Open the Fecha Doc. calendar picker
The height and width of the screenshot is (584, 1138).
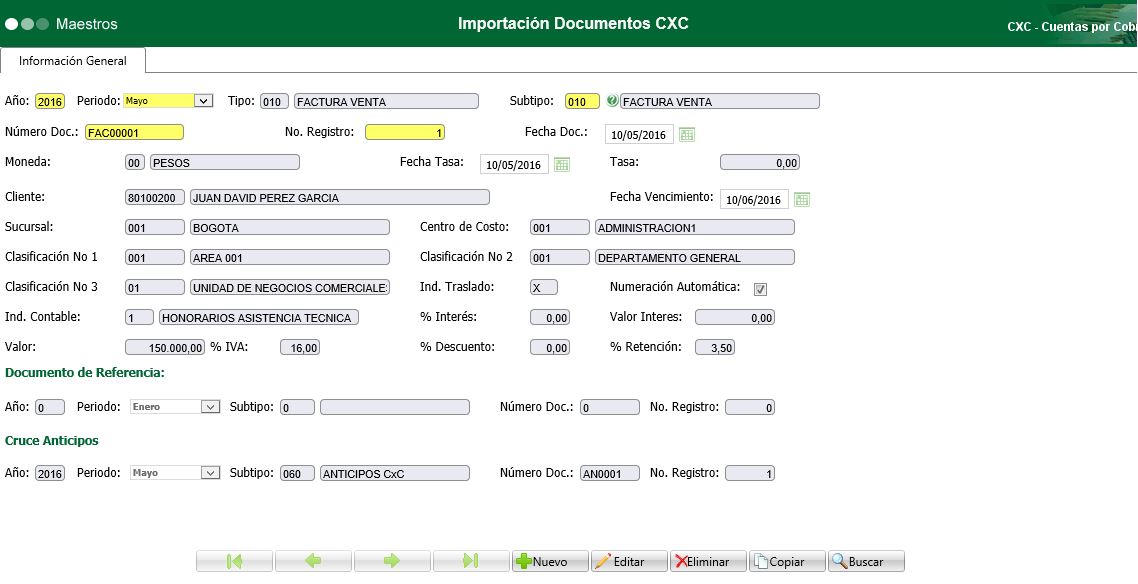pos(687,134)
